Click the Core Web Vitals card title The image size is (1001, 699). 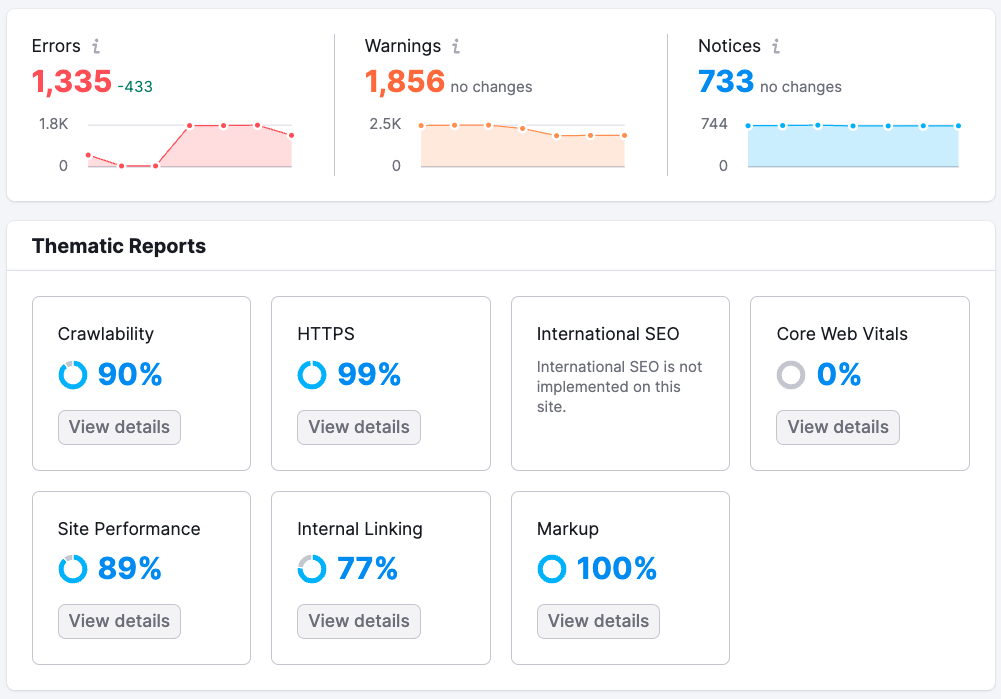click(x=842, y=334)
